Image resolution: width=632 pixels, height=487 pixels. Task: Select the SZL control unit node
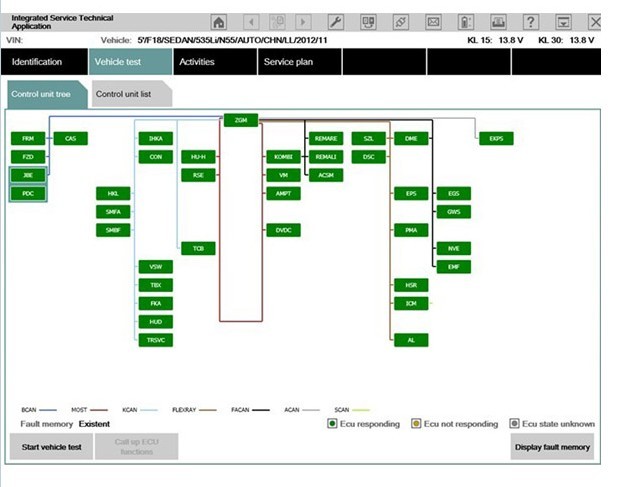[368, 138]
